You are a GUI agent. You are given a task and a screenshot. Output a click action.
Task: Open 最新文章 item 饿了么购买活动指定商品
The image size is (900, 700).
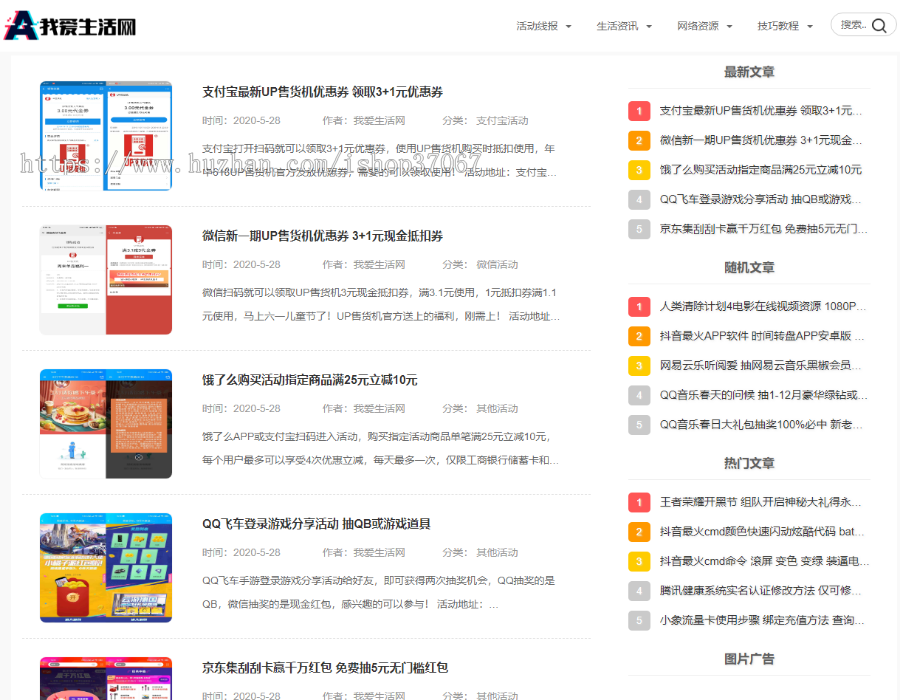tap(761, 170)
